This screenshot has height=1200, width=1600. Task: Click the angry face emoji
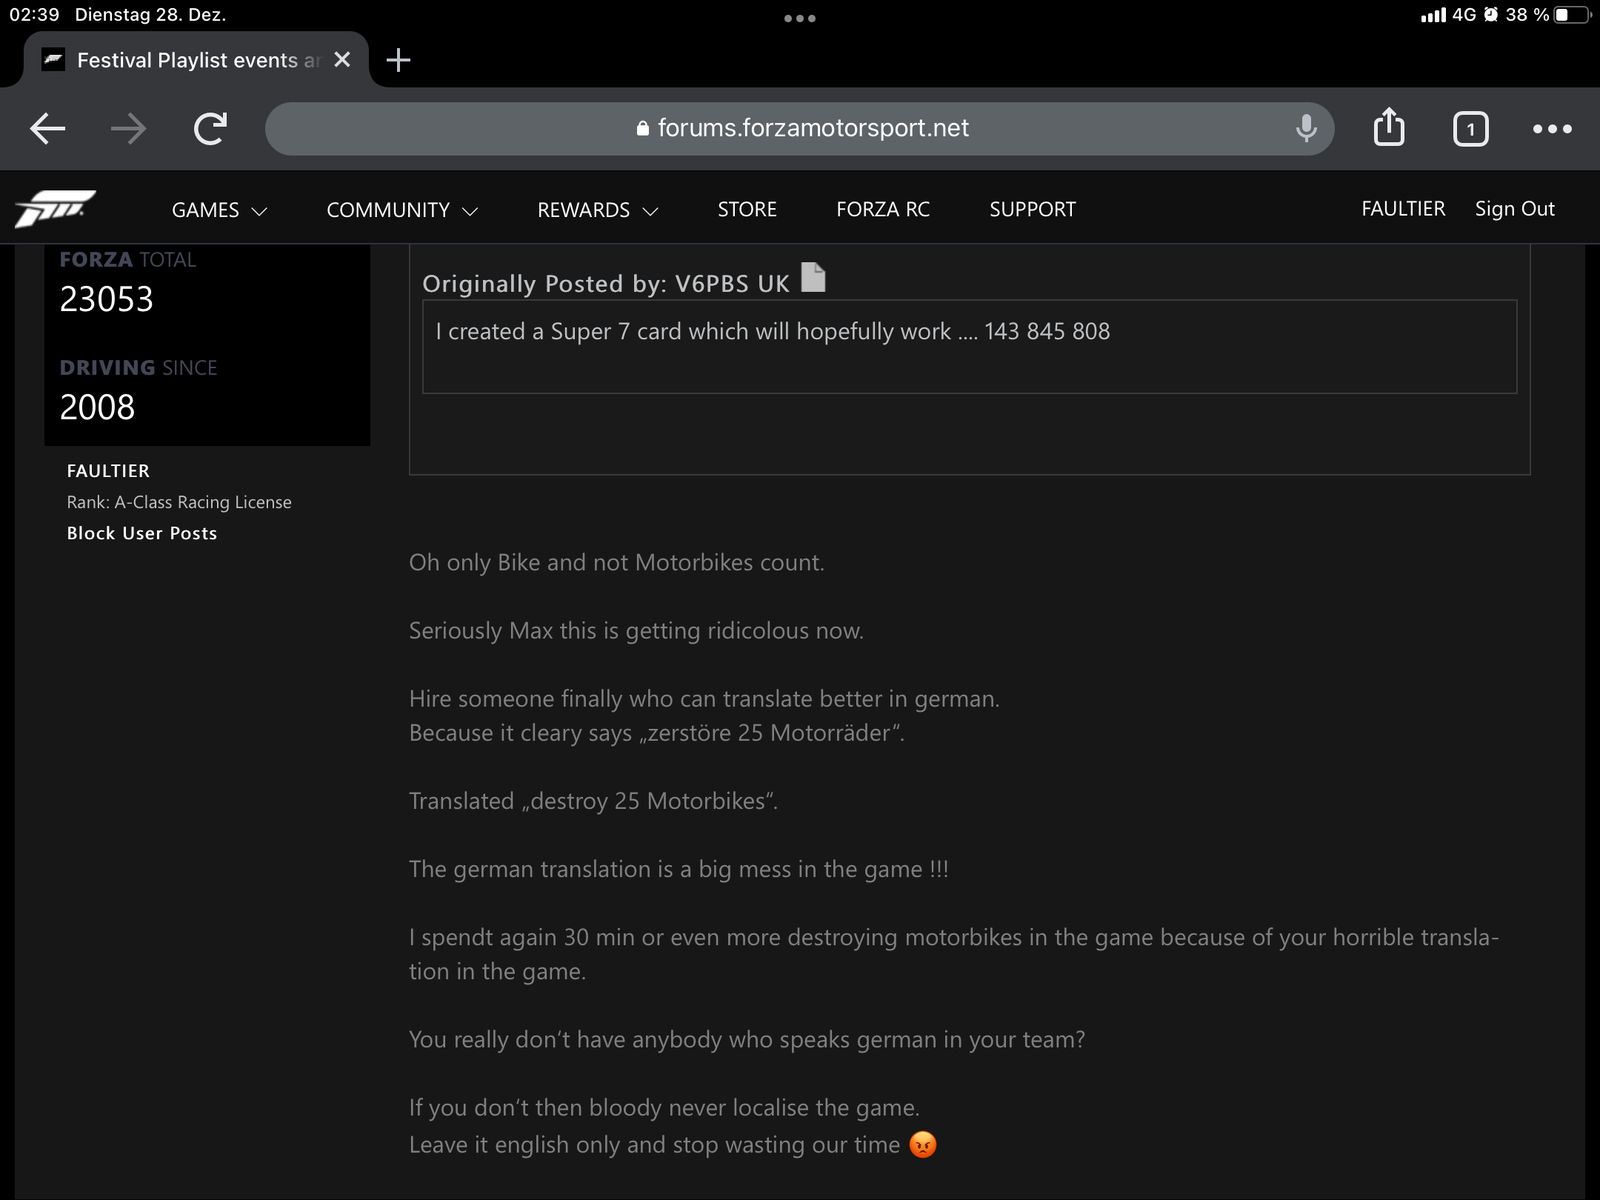(923, 1144)
